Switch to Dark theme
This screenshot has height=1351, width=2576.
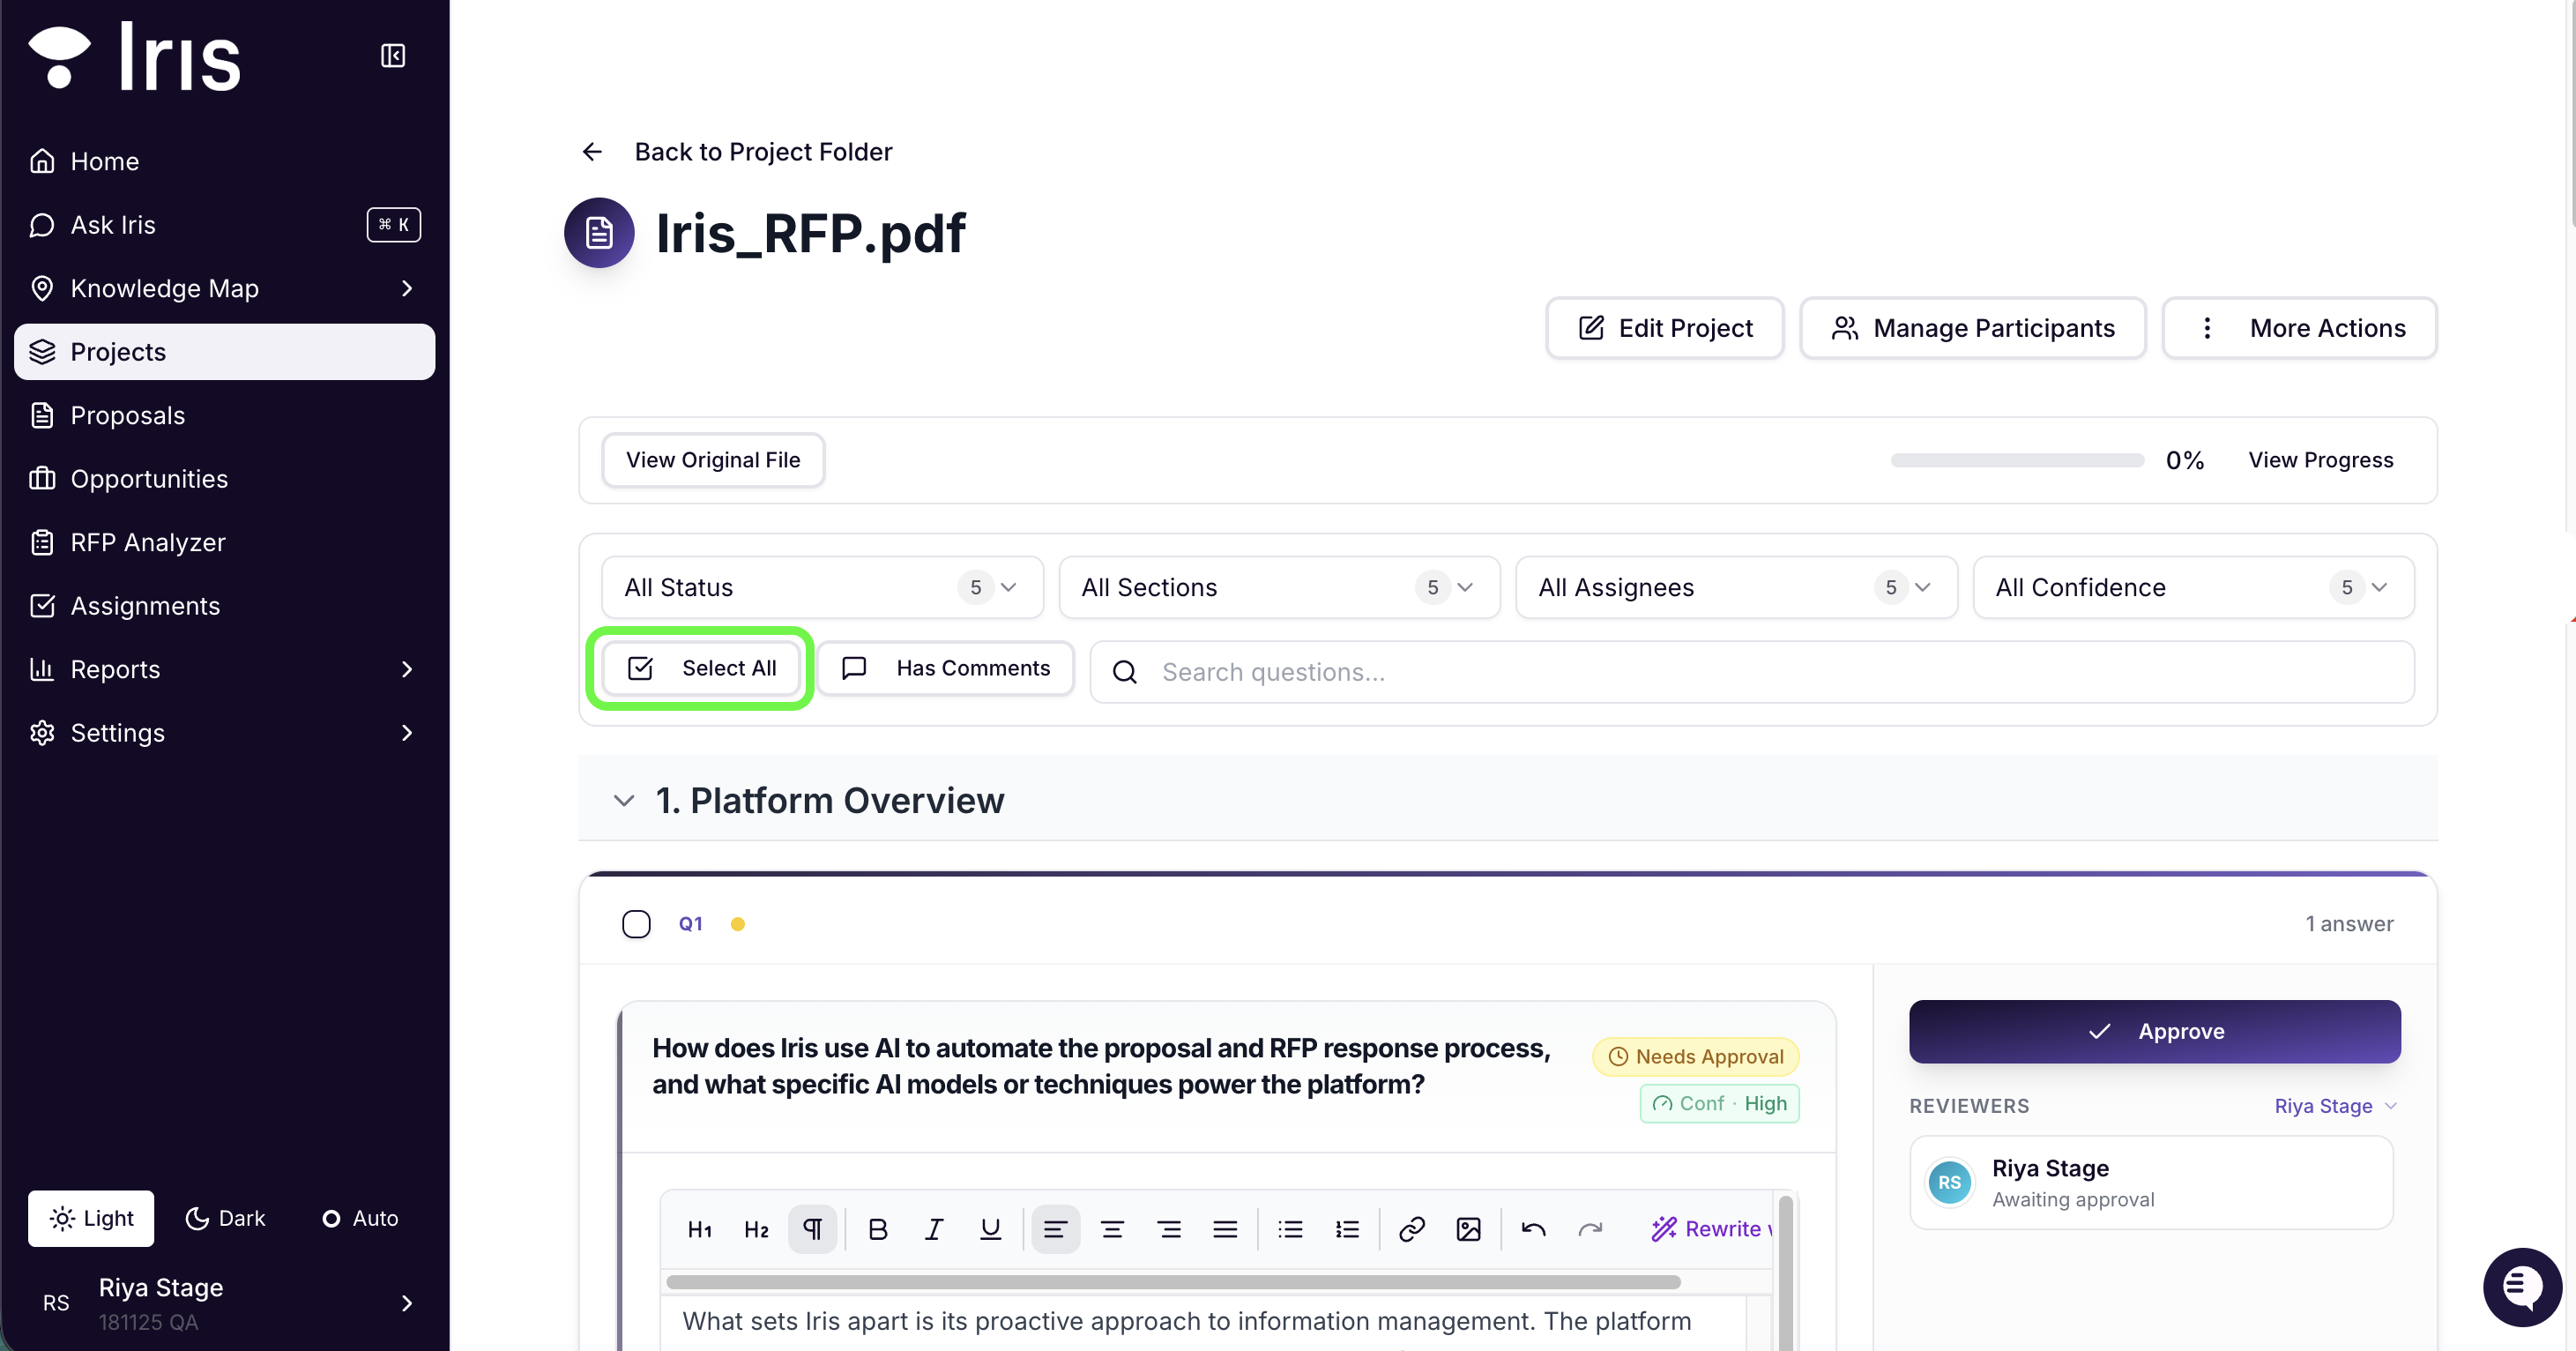(x=226, y=1218)
